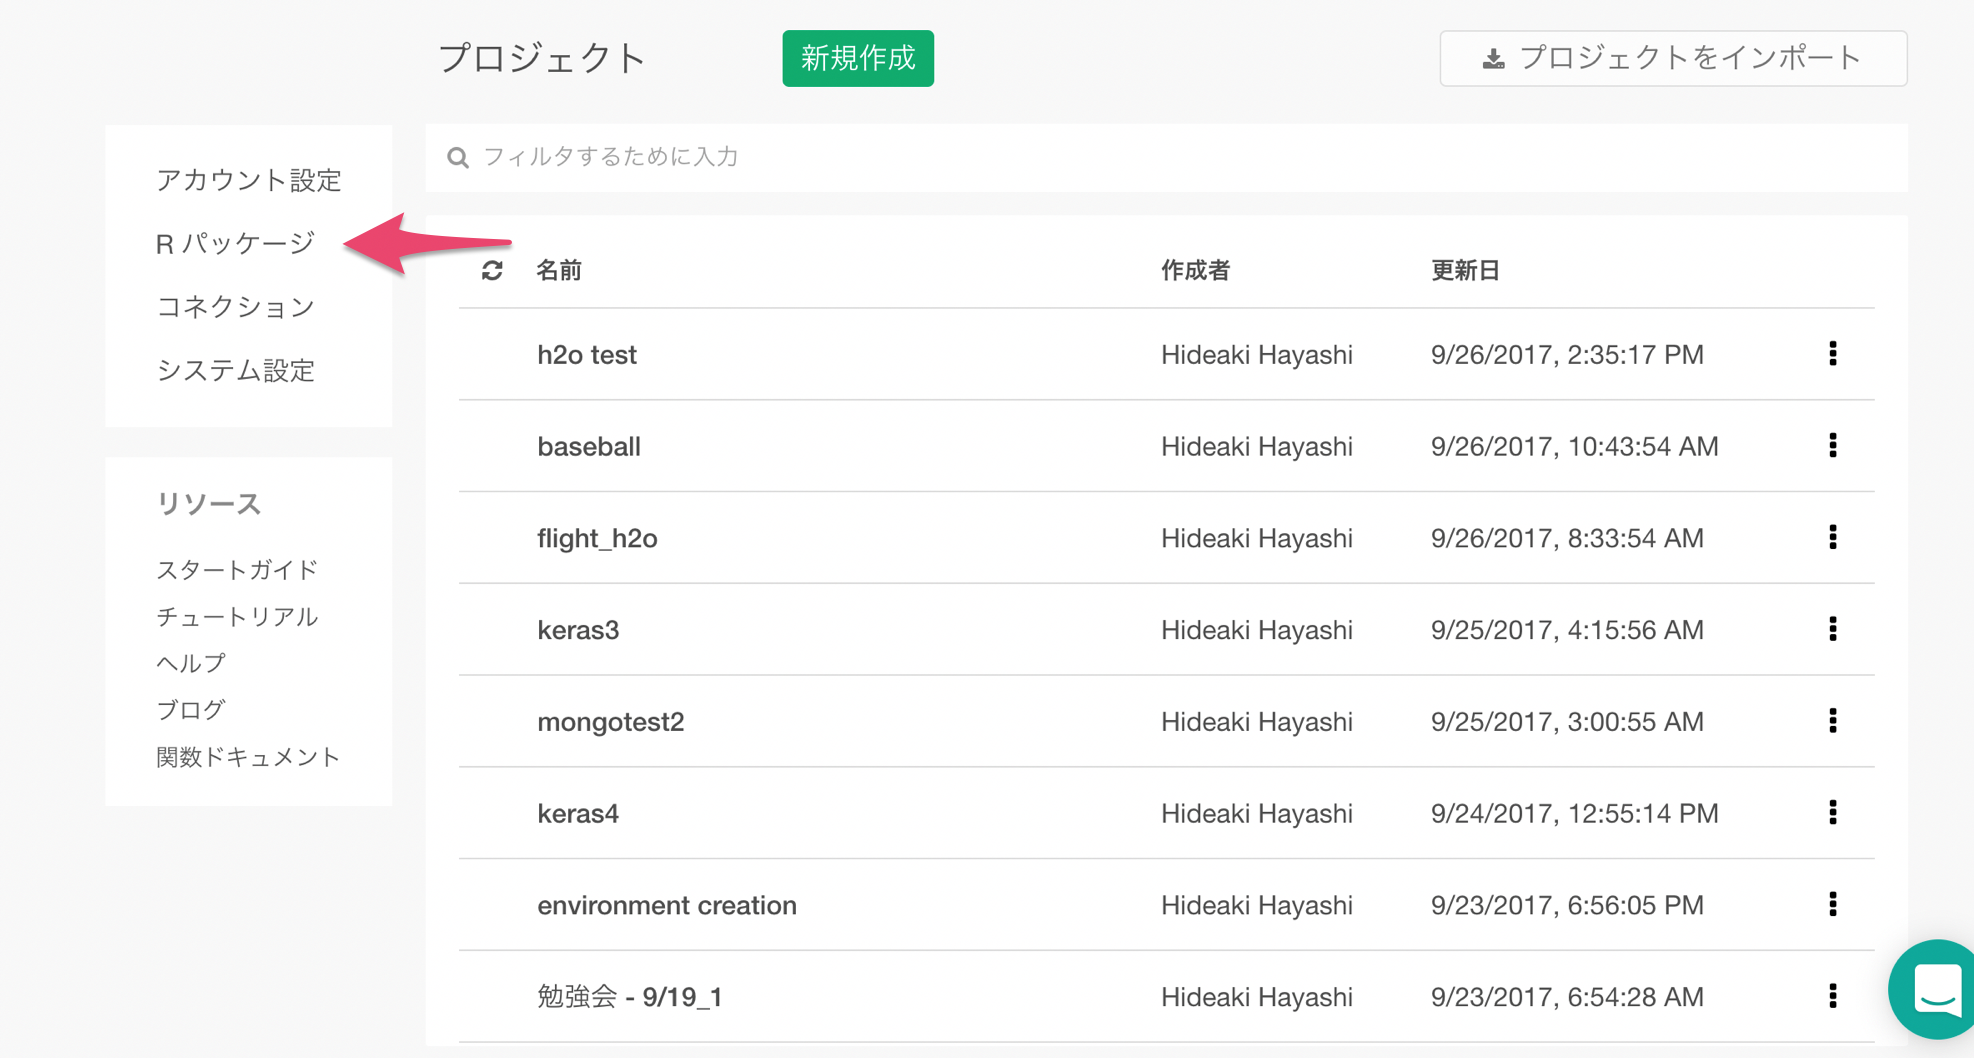Open the 関数ドキュメント link
This screenshot has width=1974, height=1058.
[x=249, y=757]
